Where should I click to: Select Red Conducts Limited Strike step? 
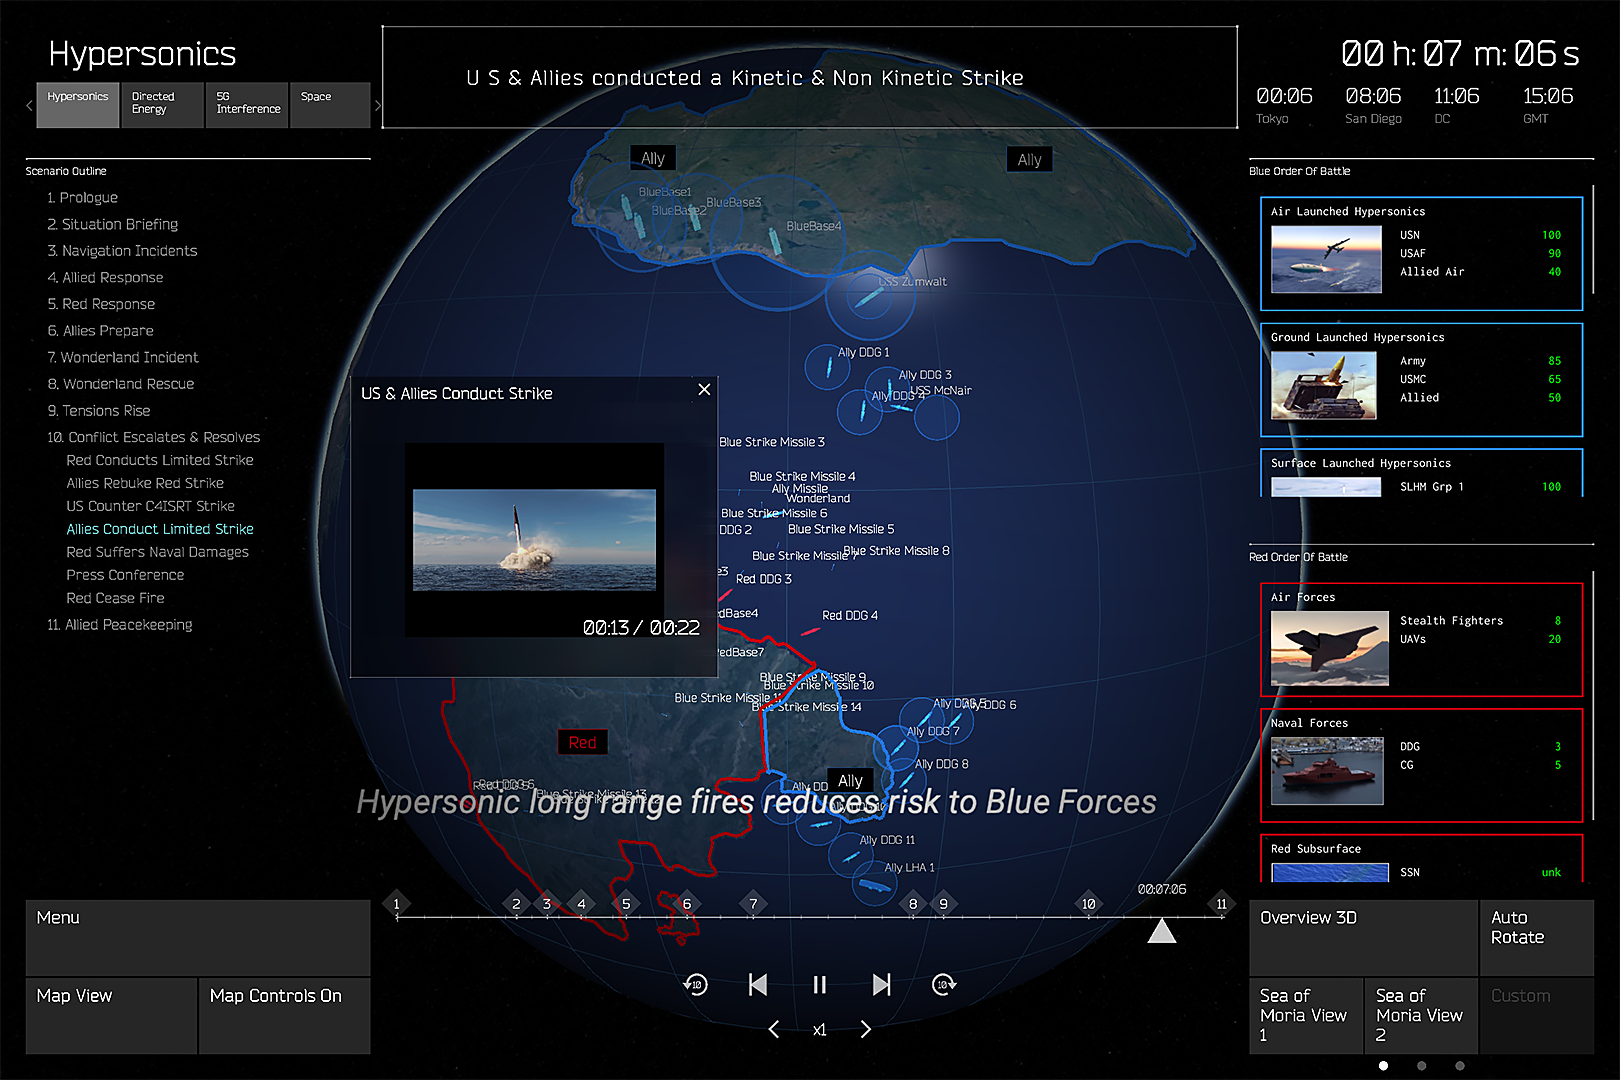(160, 460)
